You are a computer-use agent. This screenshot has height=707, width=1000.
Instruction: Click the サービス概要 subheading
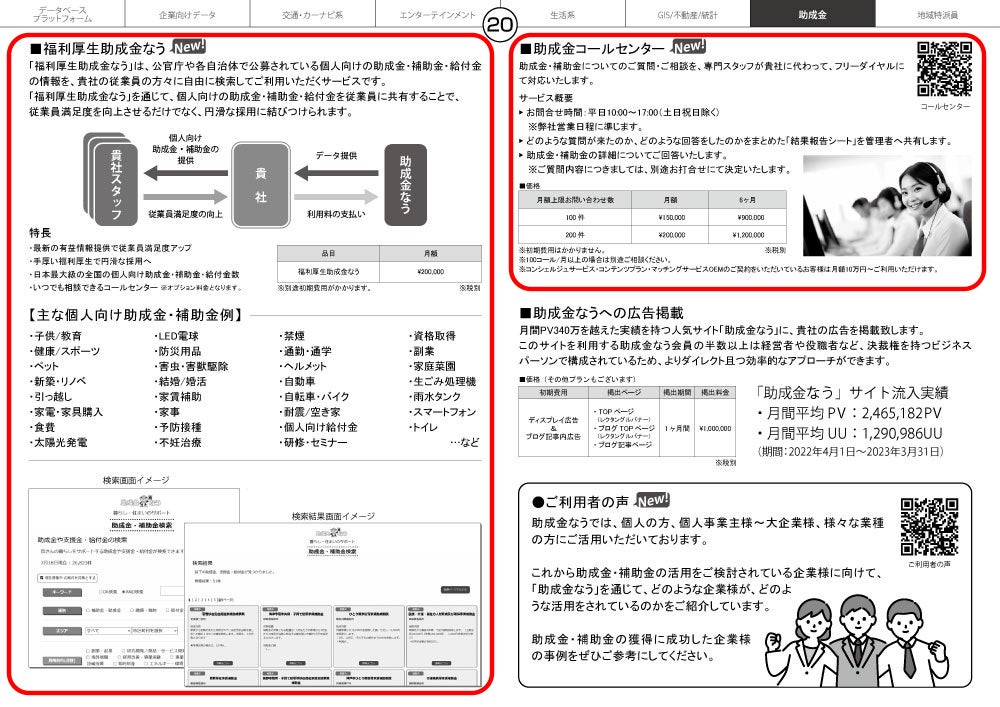click(546, 98)
